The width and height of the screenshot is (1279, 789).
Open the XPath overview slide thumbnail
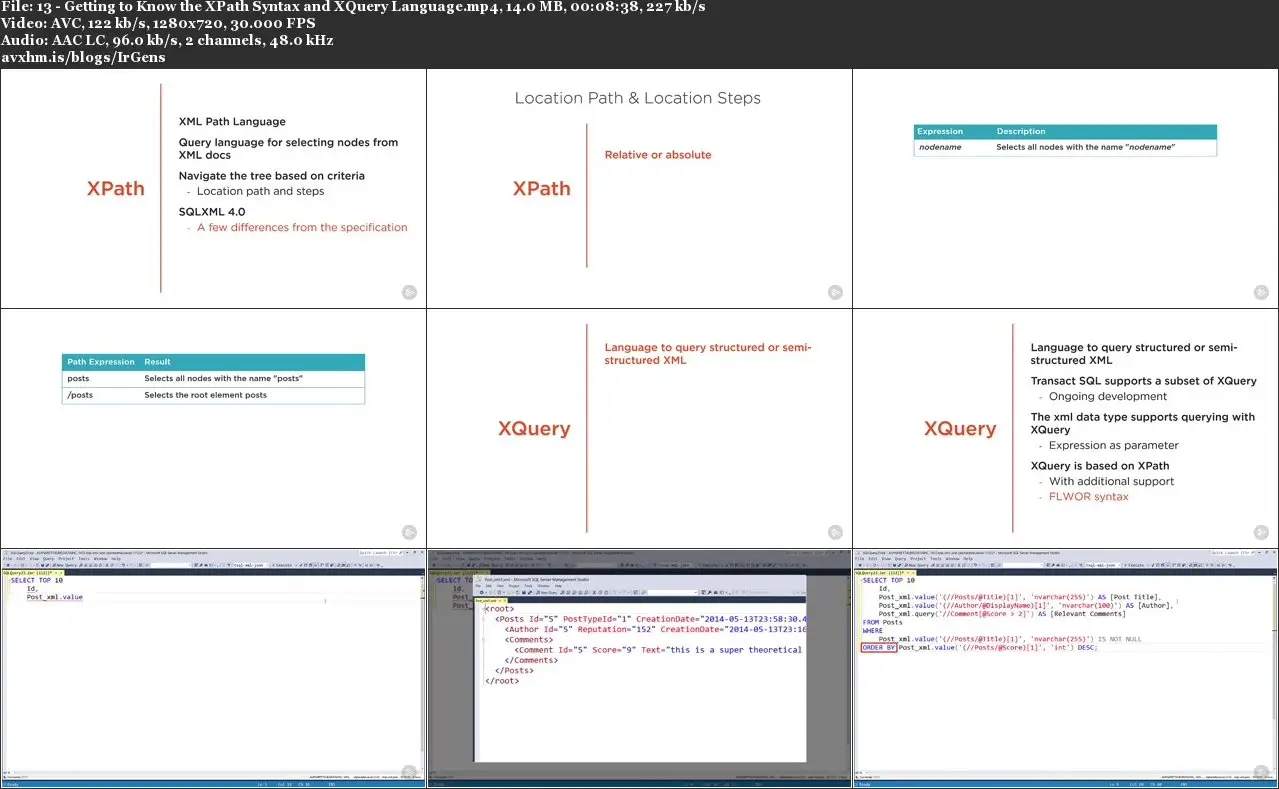coord(213,188)
